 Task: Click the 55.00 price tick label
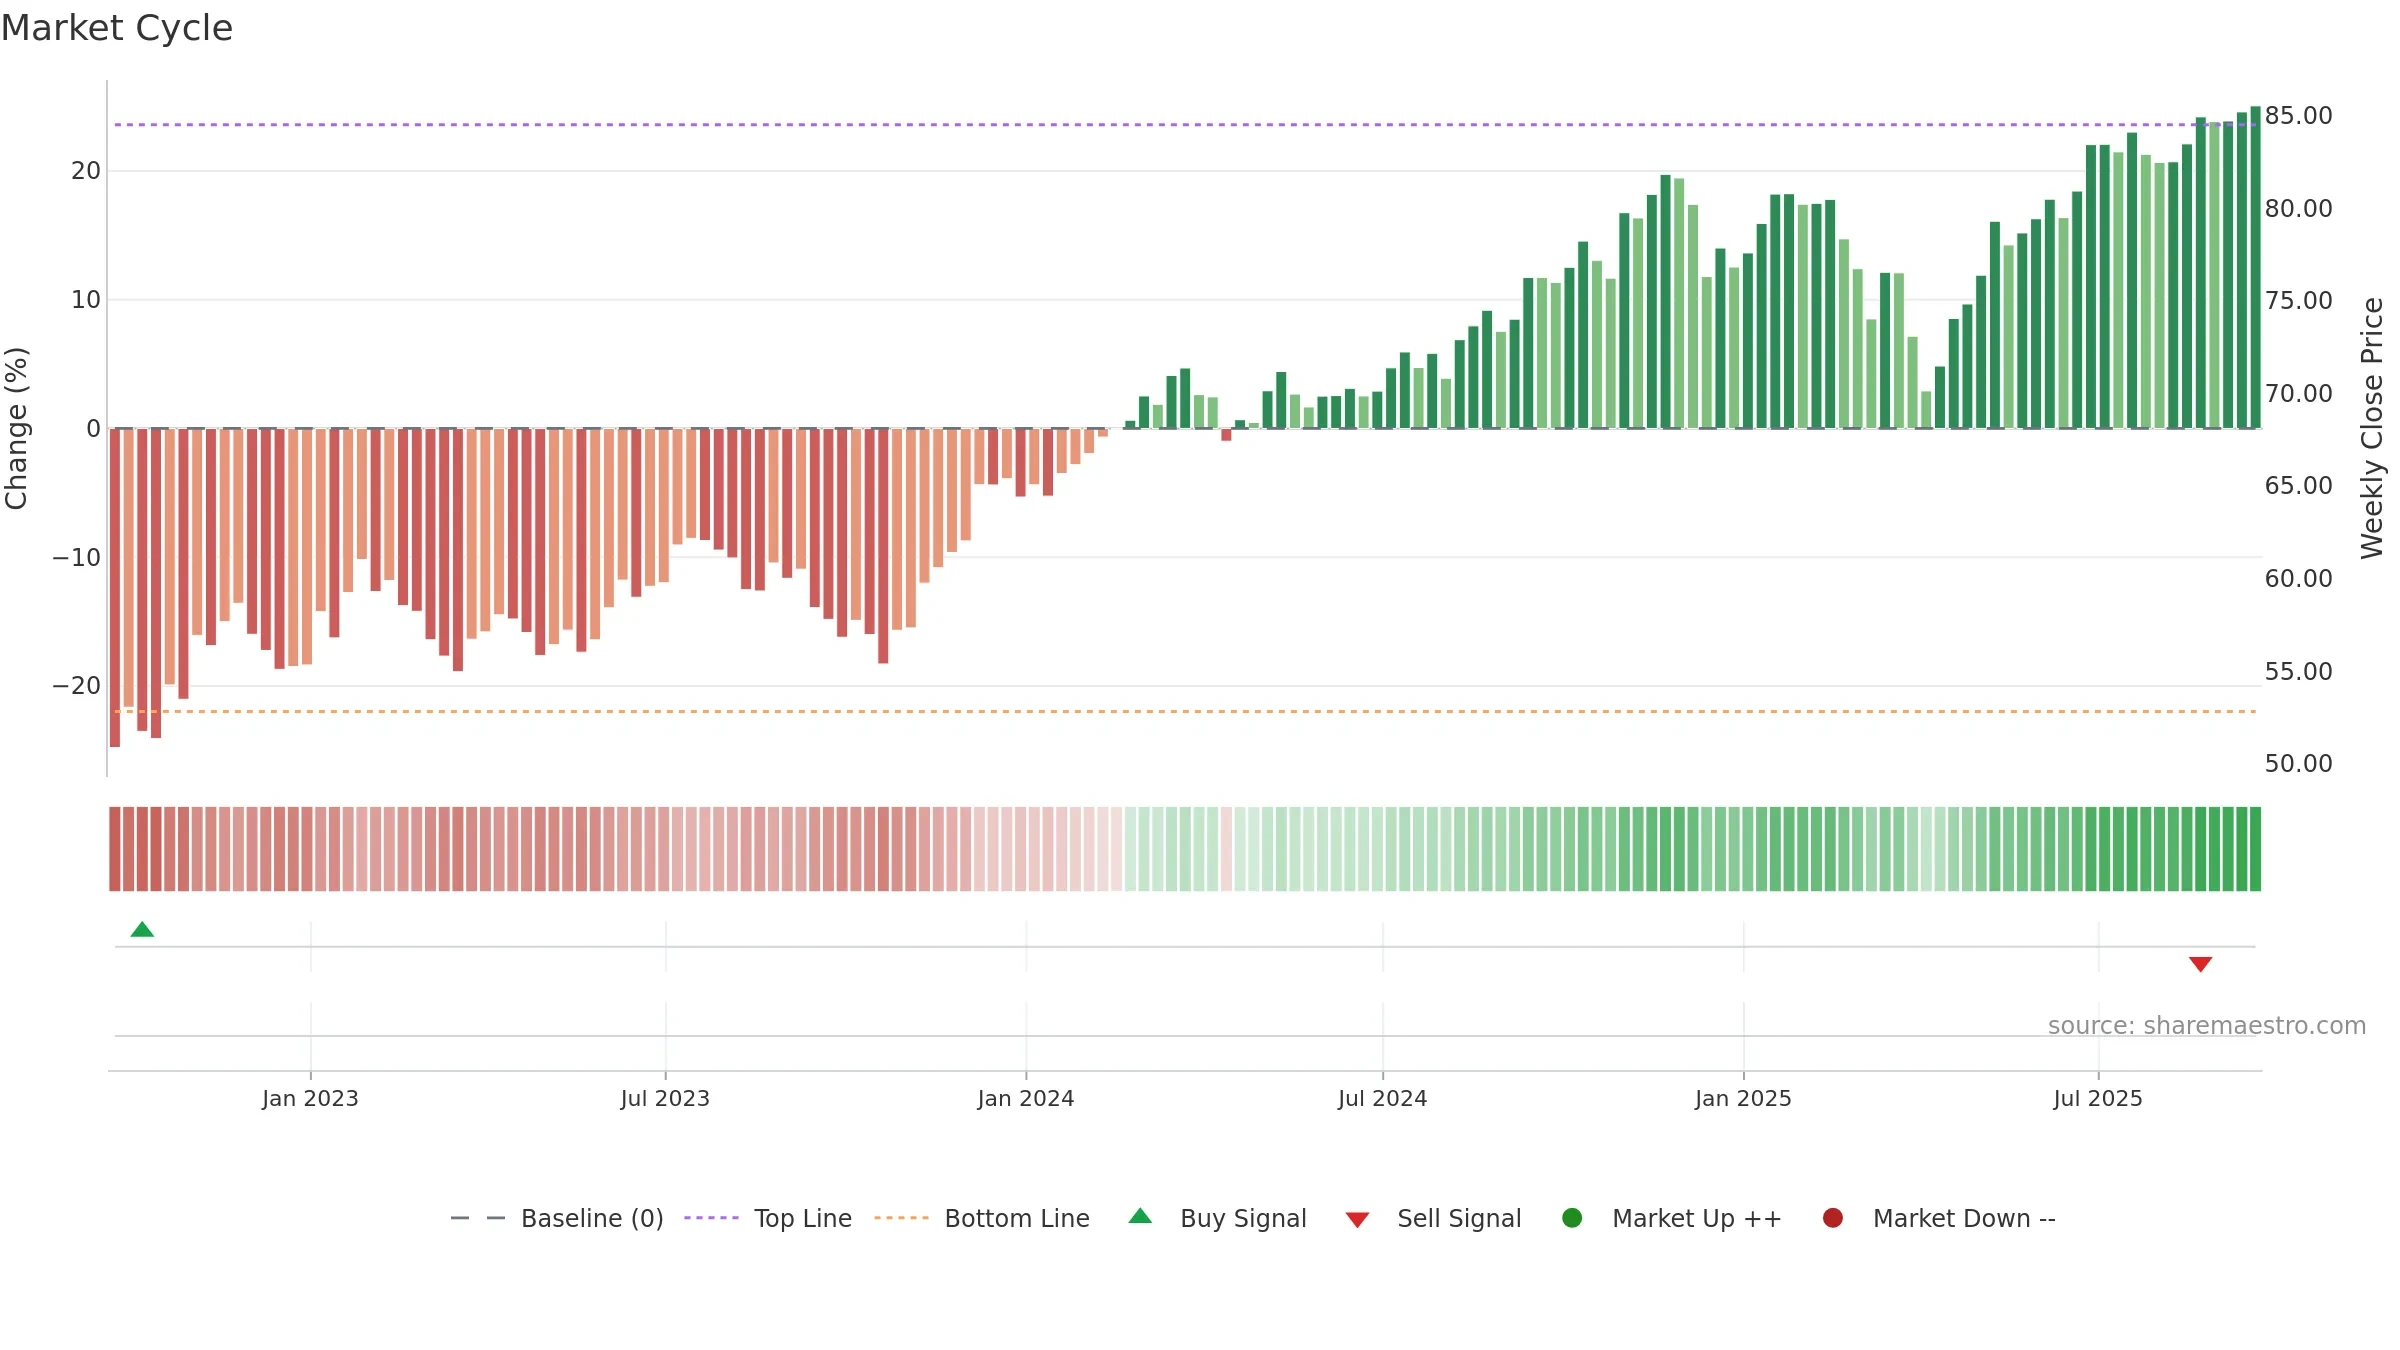(x=2298, y=671)
